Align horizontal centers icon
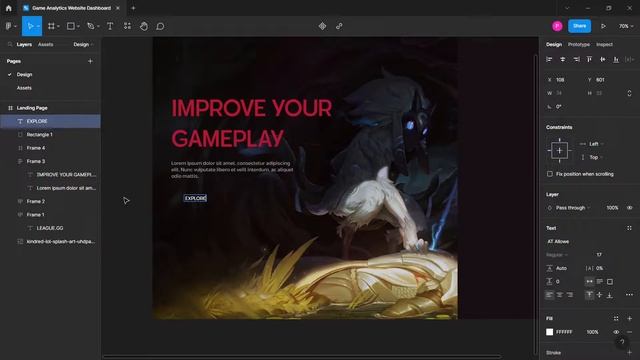 pyautogui.click(x=562, y=60)
